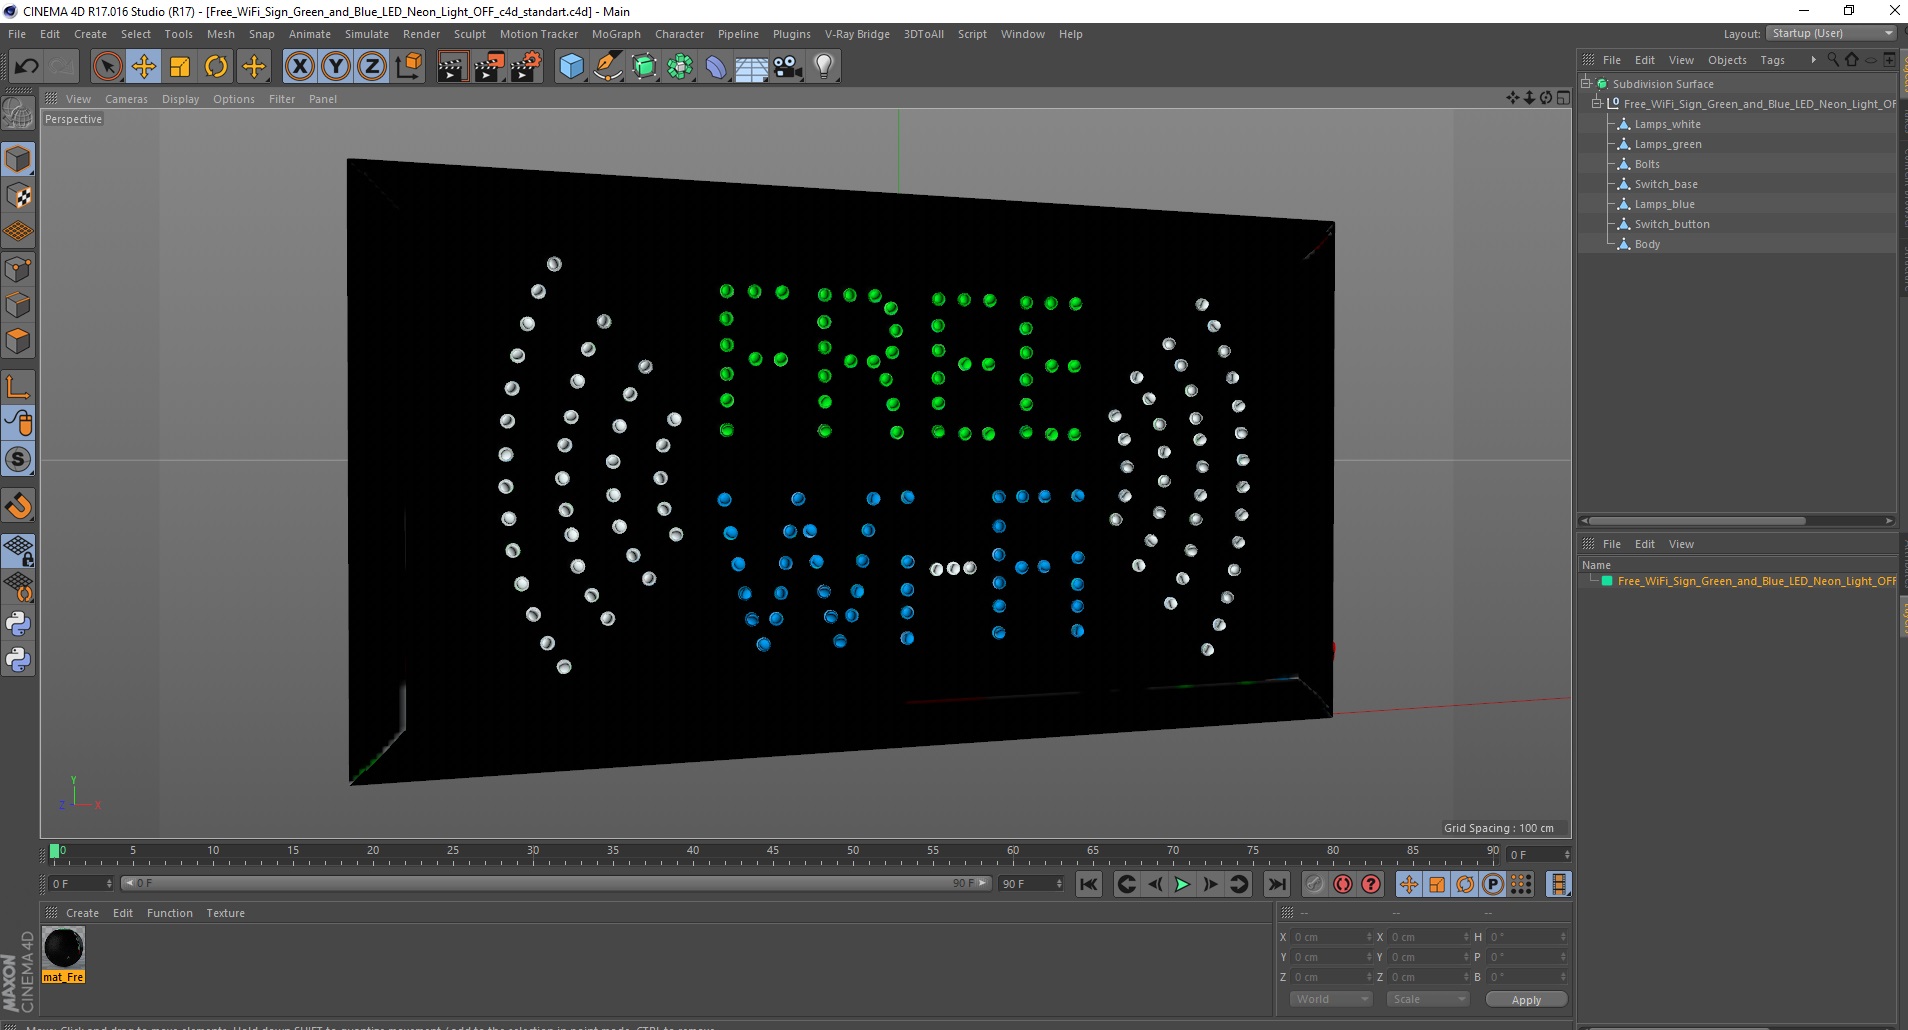Viewport: 1908px width, 1030px height.
Task: Toggle autokeying button
Action: pos(1343,884)
